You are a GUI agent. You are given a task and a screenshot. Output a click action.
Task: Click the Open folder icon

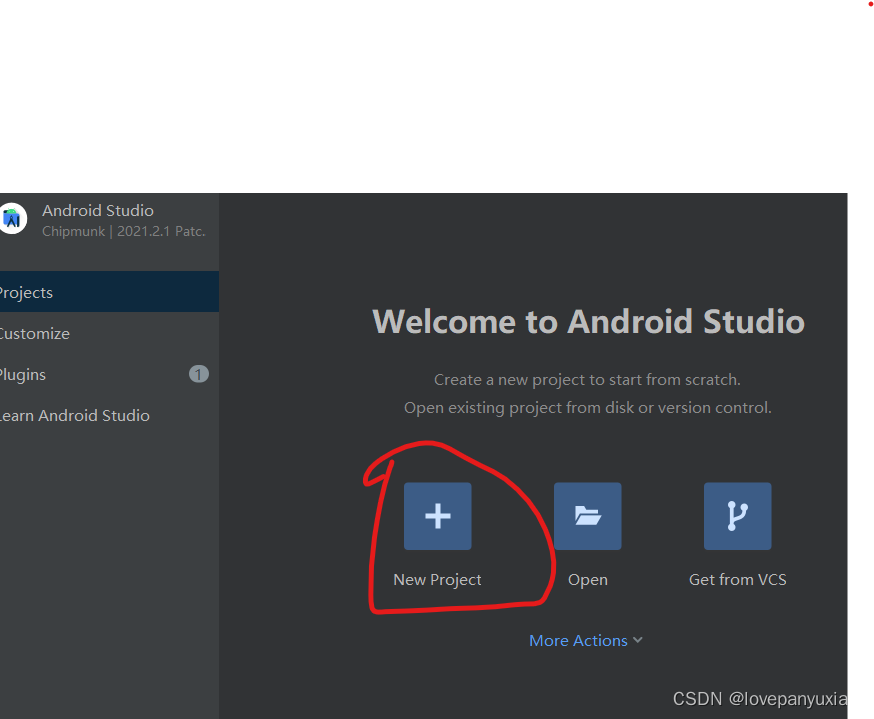coord(587,516)
